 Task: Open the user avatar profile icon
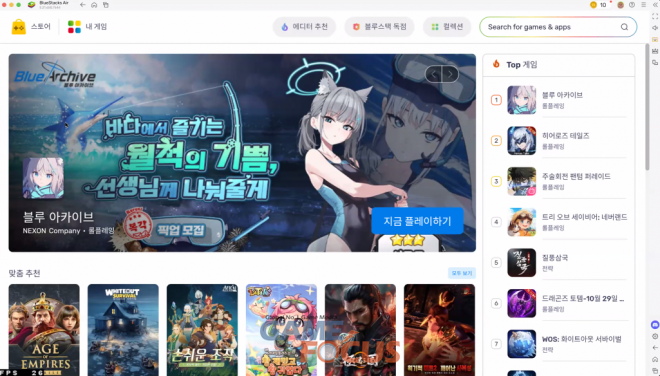(620, 5)
